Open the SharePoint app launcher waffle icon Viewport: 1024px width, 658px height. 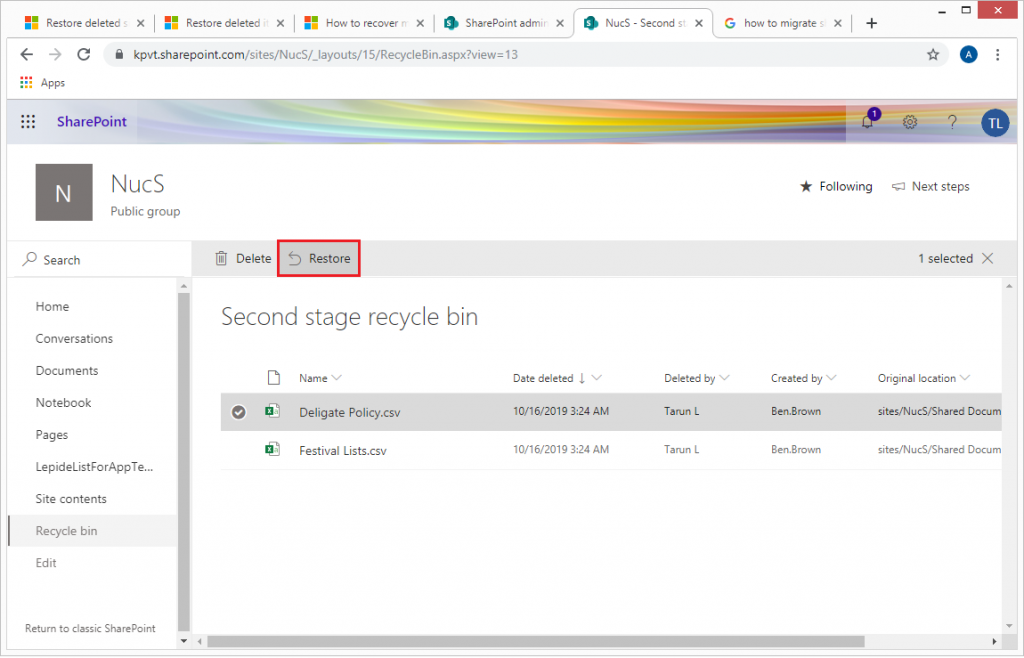point(28,121)
